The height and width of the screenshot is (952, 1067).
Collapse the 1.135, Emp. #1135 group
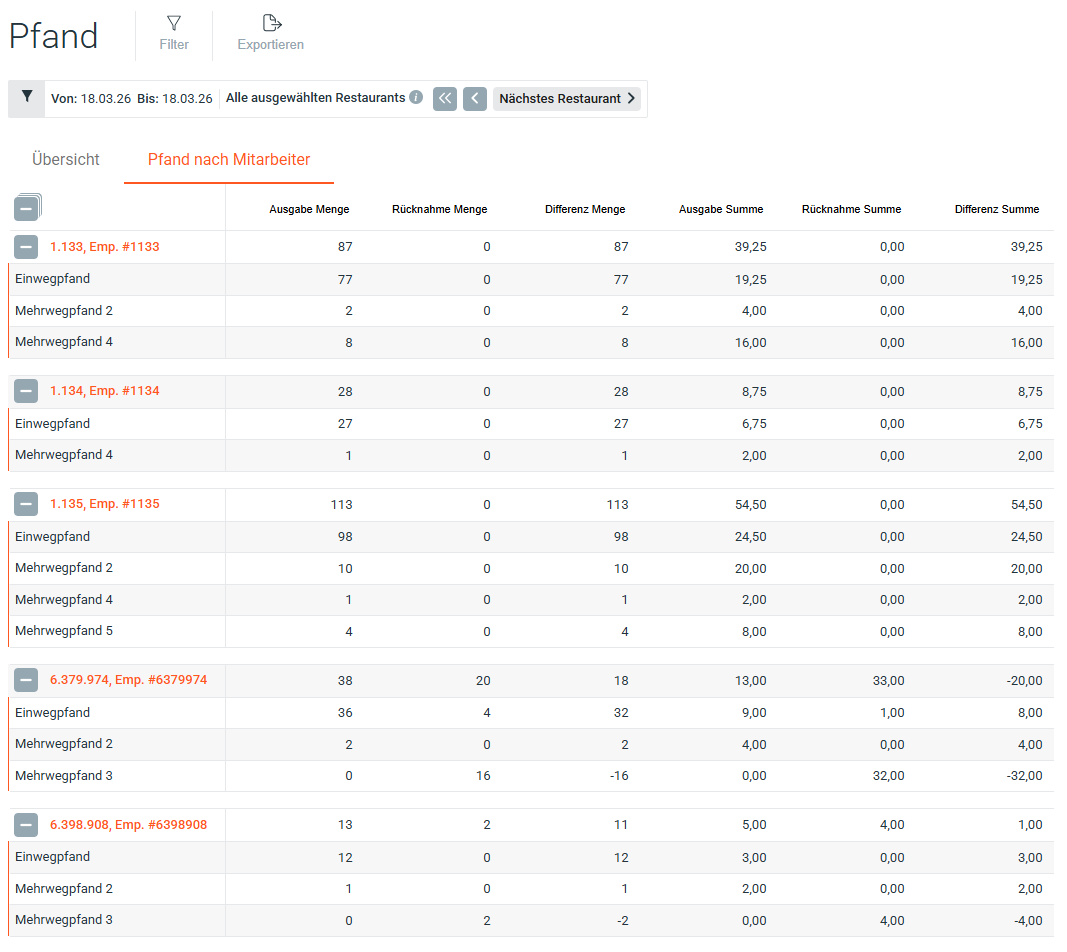point(26,504)
